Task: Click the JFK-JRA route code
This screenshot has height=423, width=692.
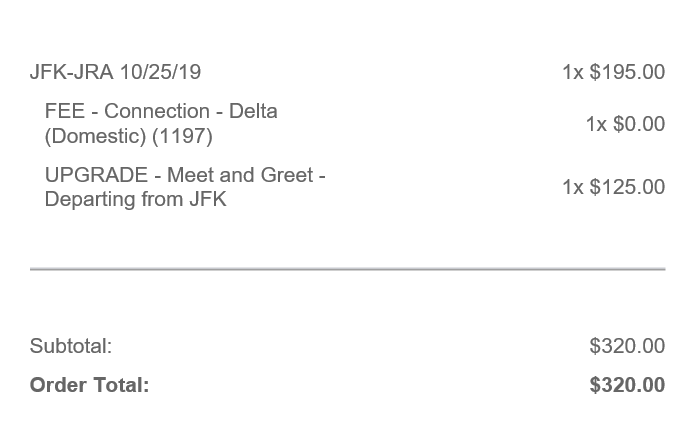Action: 71,72
